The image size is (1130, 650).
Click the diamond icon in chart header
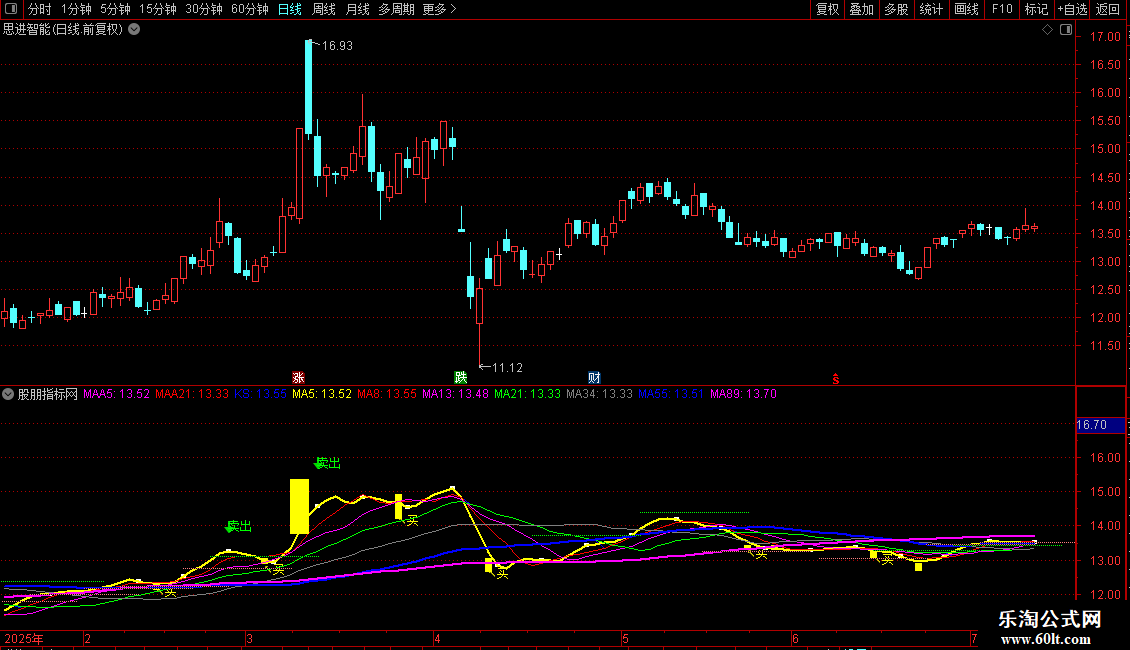[x=1047, y=30]
